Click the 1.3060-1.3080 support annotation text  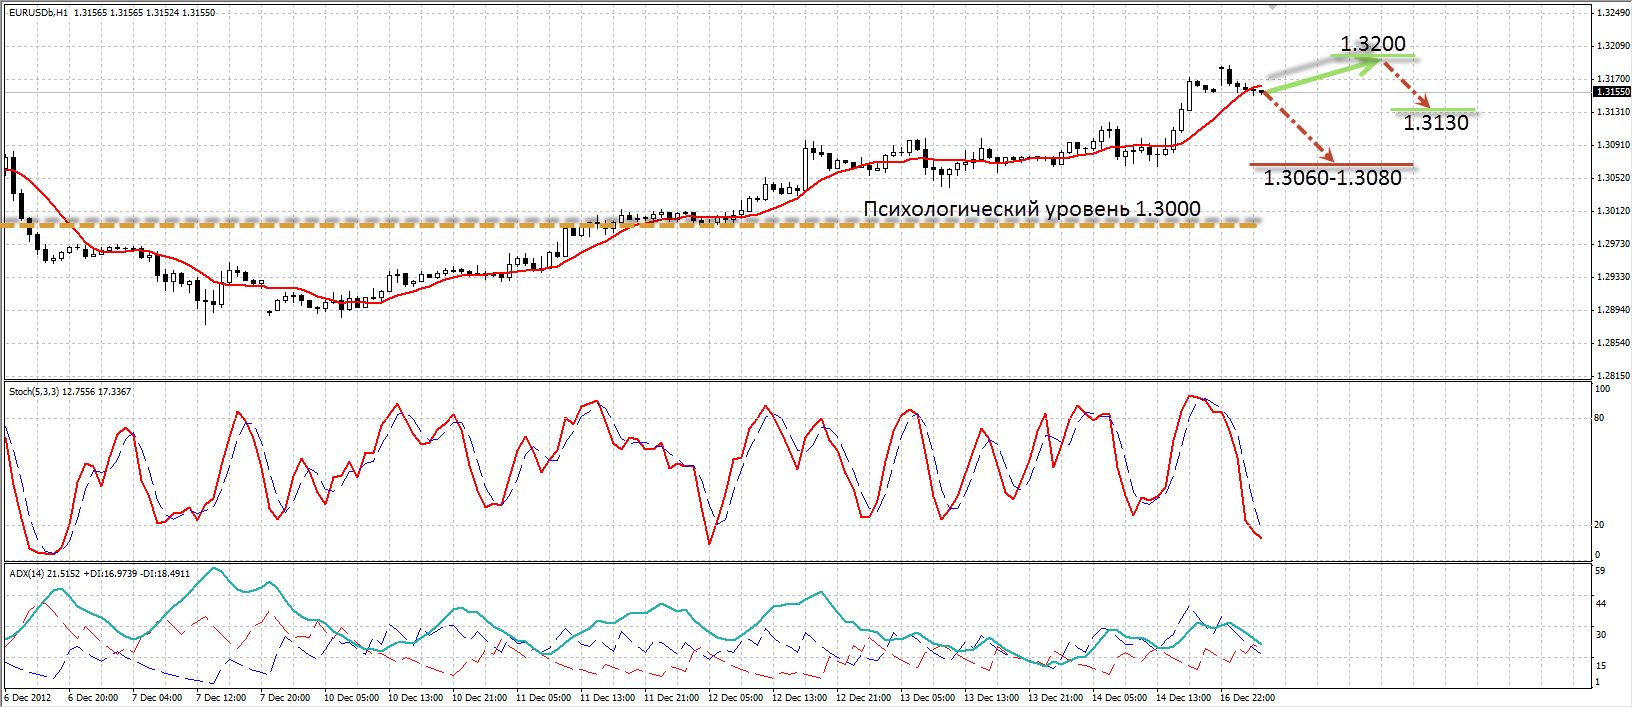(1333, 178)
